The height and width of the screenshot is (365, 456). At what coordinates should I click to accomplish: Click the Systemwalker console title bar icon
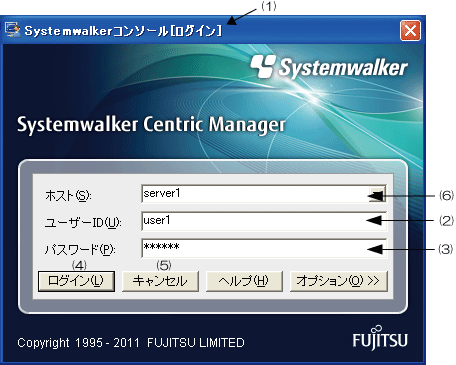pos(13,30)
